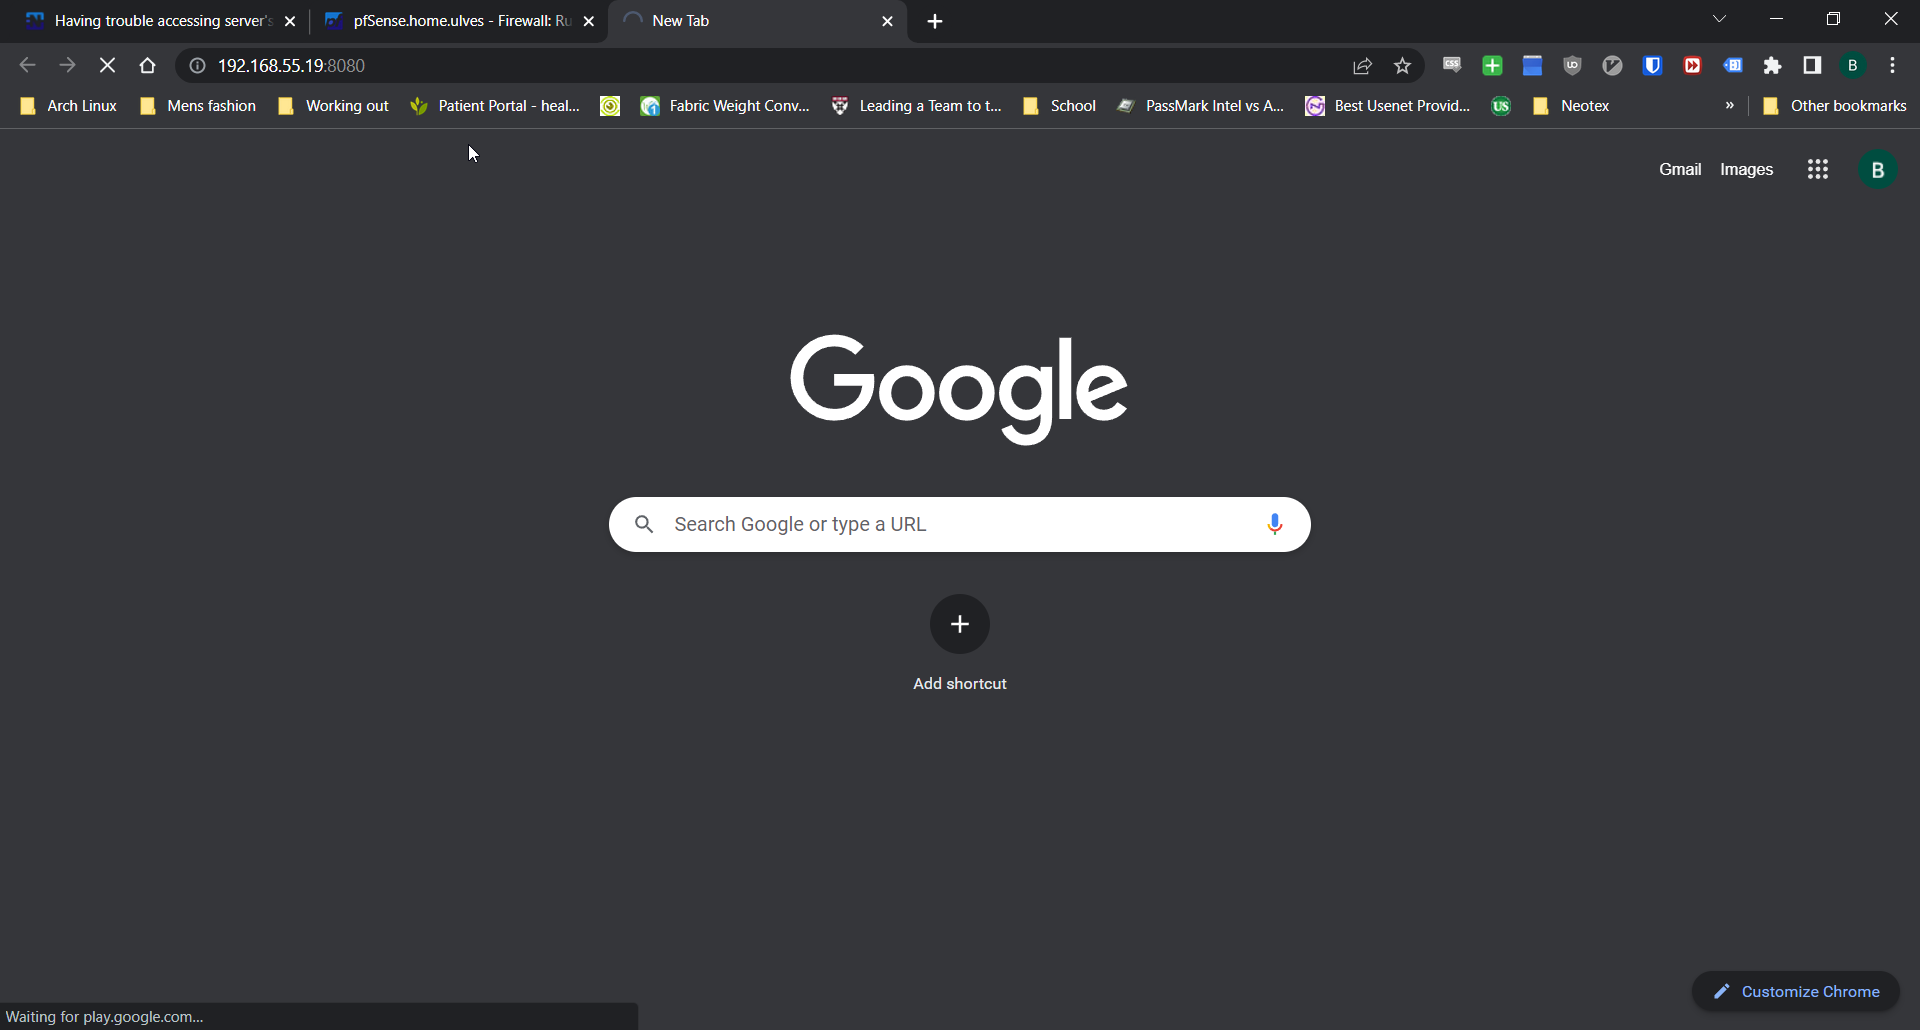Open the PassMark Intel vs A... bookmark

[1201, 106]
